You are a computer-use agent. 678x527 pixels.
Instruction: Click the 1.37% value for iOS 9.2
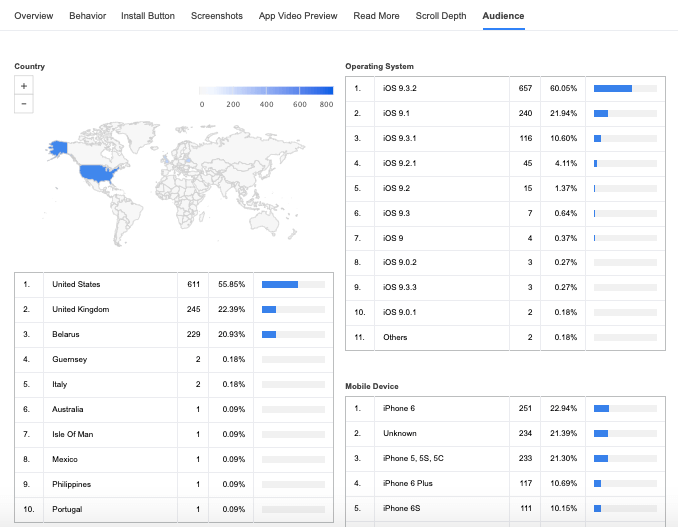(x=566, y=188)
